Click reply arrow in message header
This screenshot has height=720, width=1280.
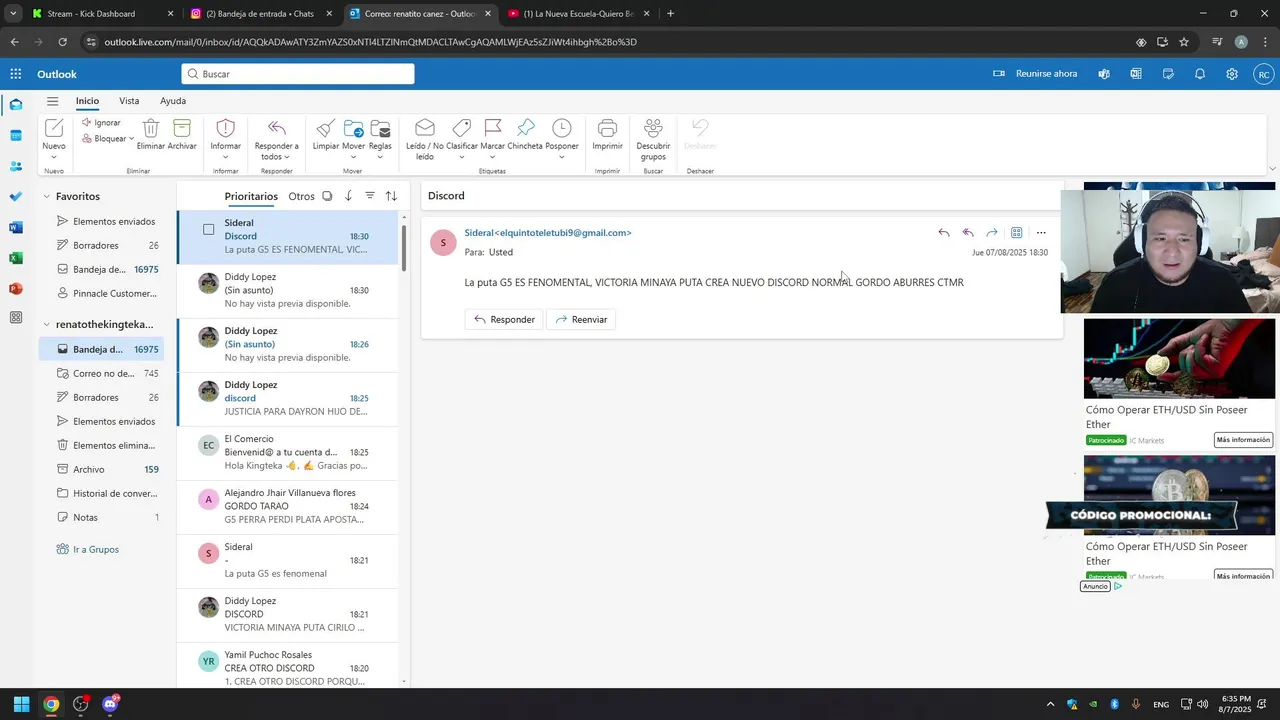[944, 233]
